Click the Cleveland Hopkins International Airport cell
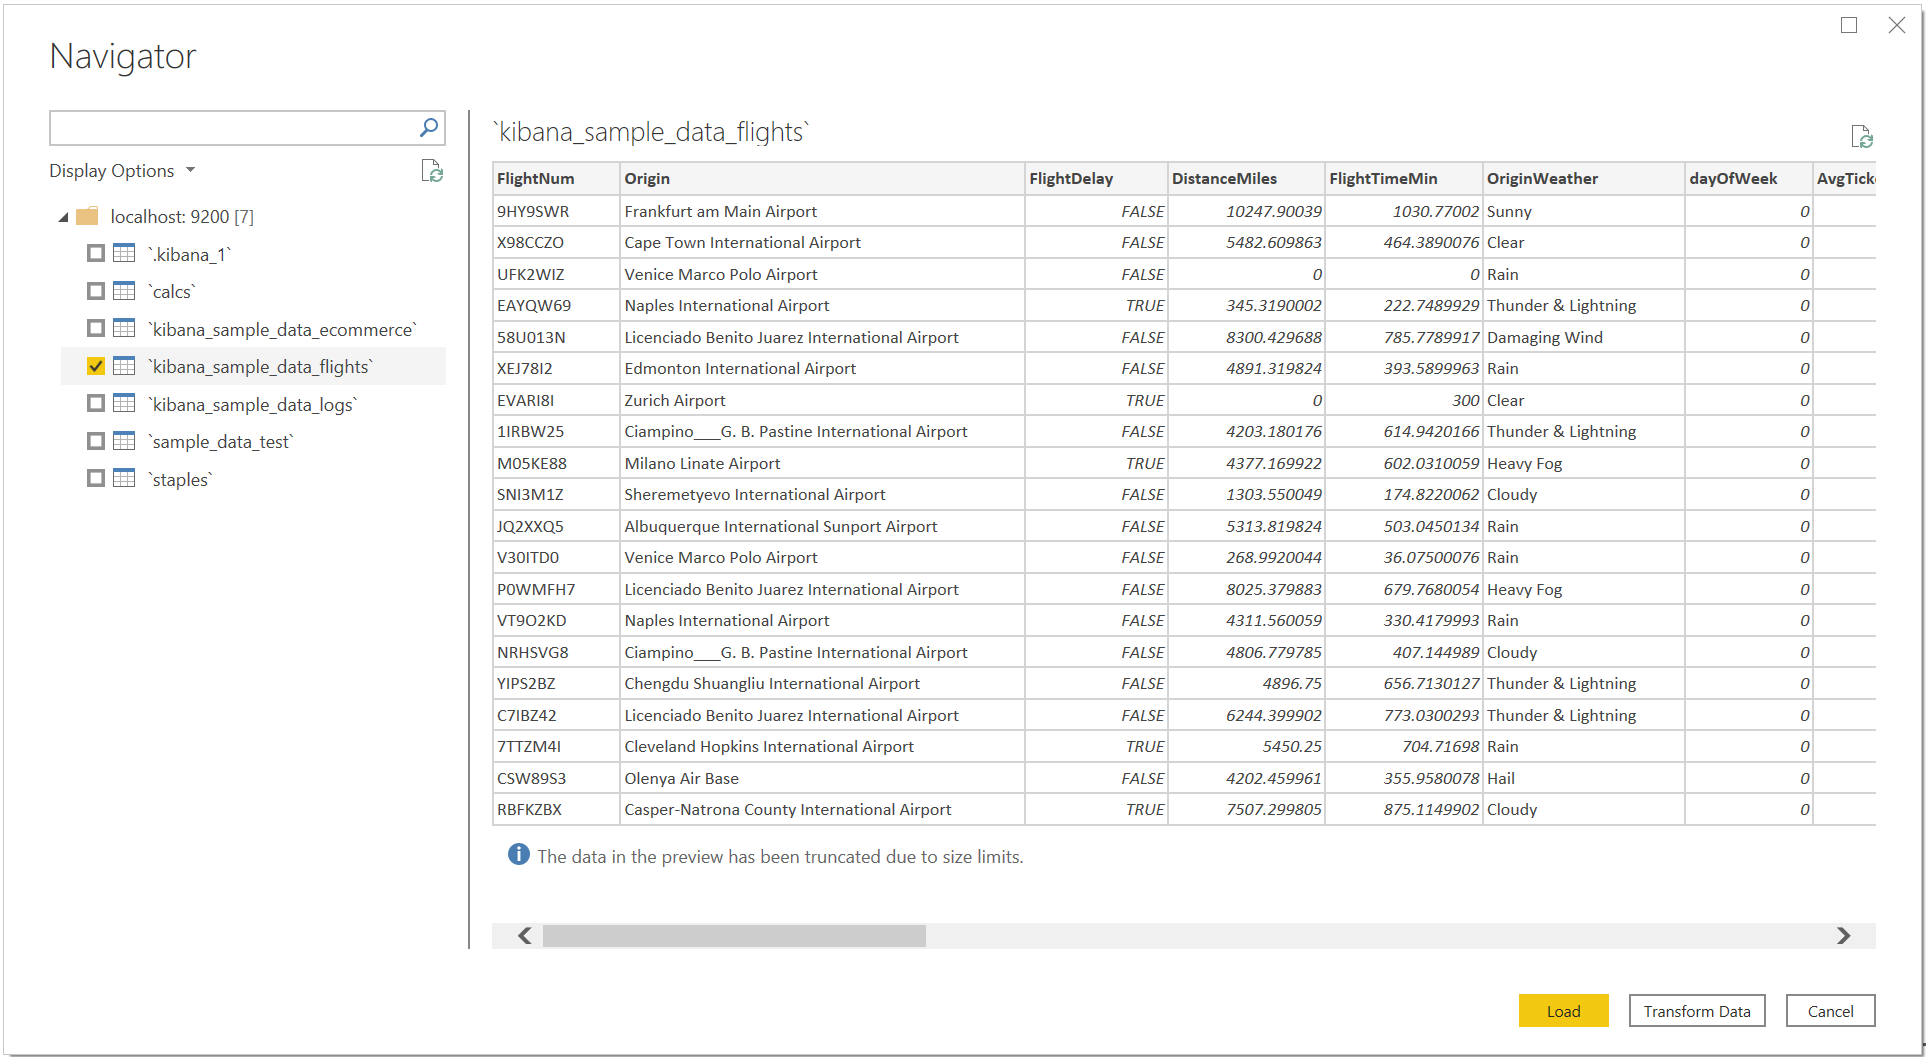This screenshot has width=1926, height=1057. point(822,746)
